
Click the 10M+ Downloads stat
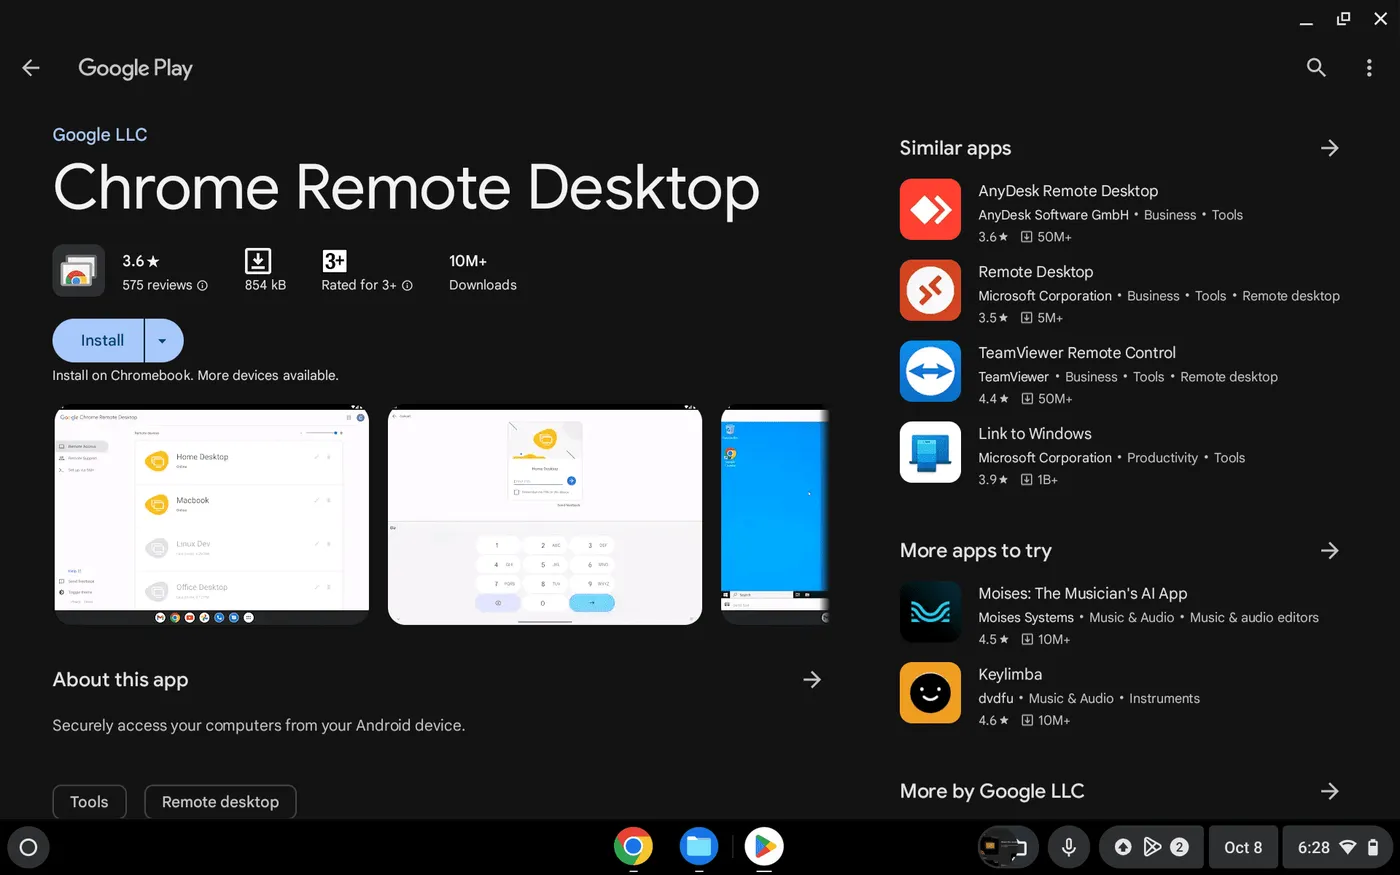pos(482,272)
